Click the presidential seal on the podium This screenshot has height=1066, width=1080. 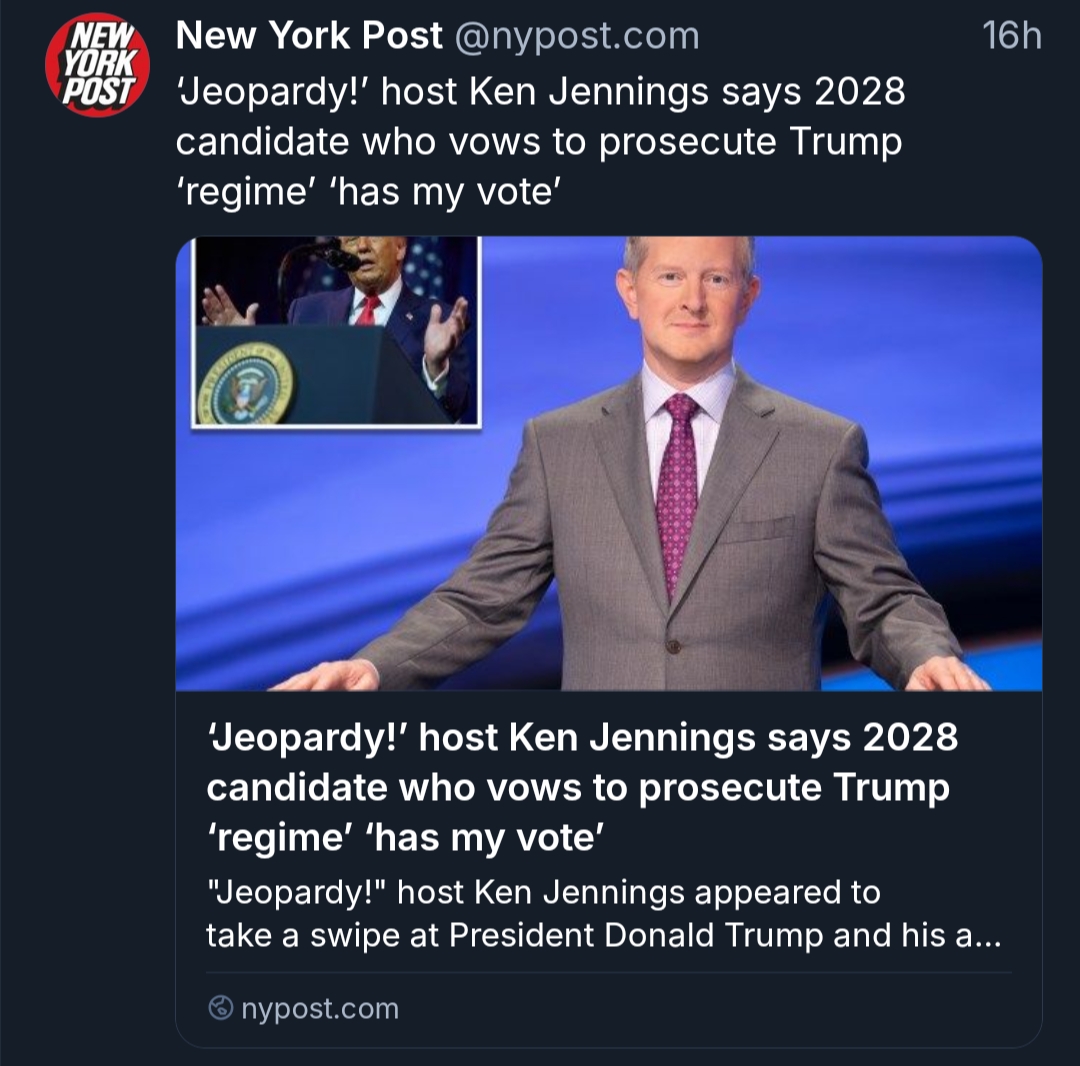tap(246, 384)
